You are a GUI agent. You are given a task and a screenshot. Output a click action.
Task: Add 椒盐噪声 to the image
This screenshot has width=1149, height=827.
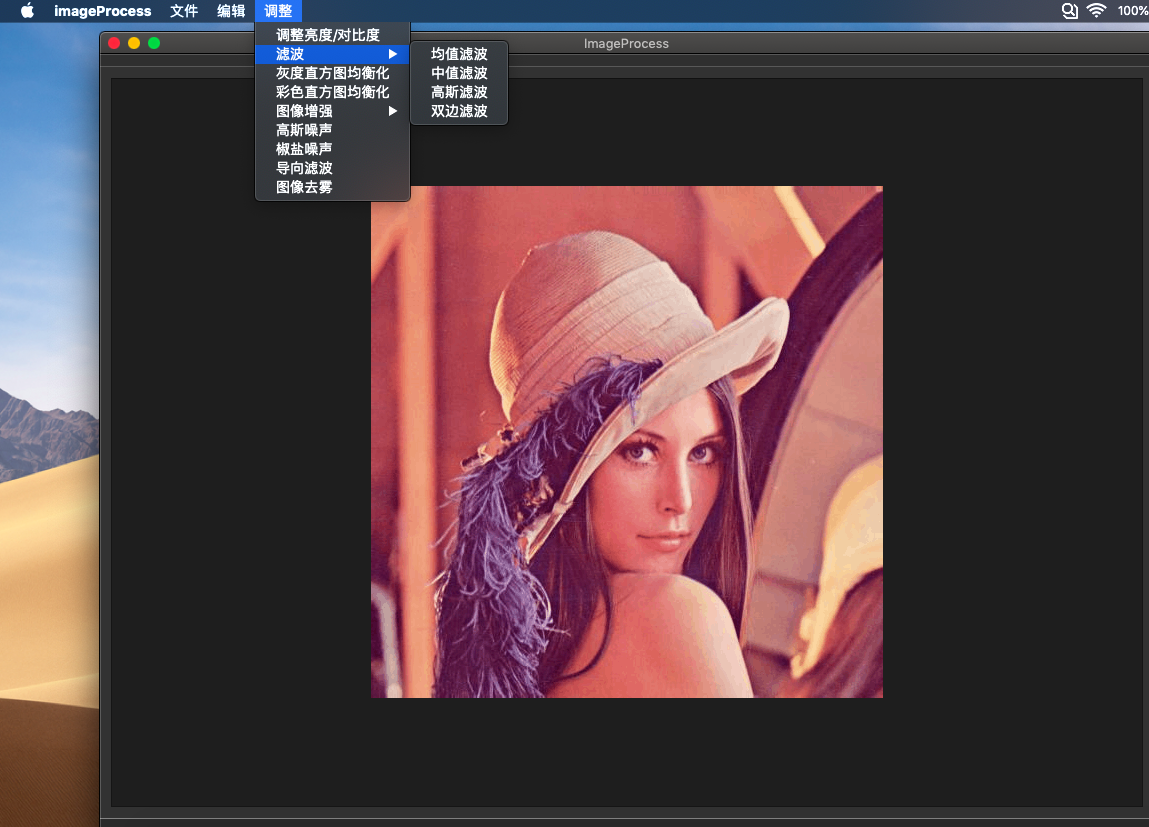(x=333, y=149)
